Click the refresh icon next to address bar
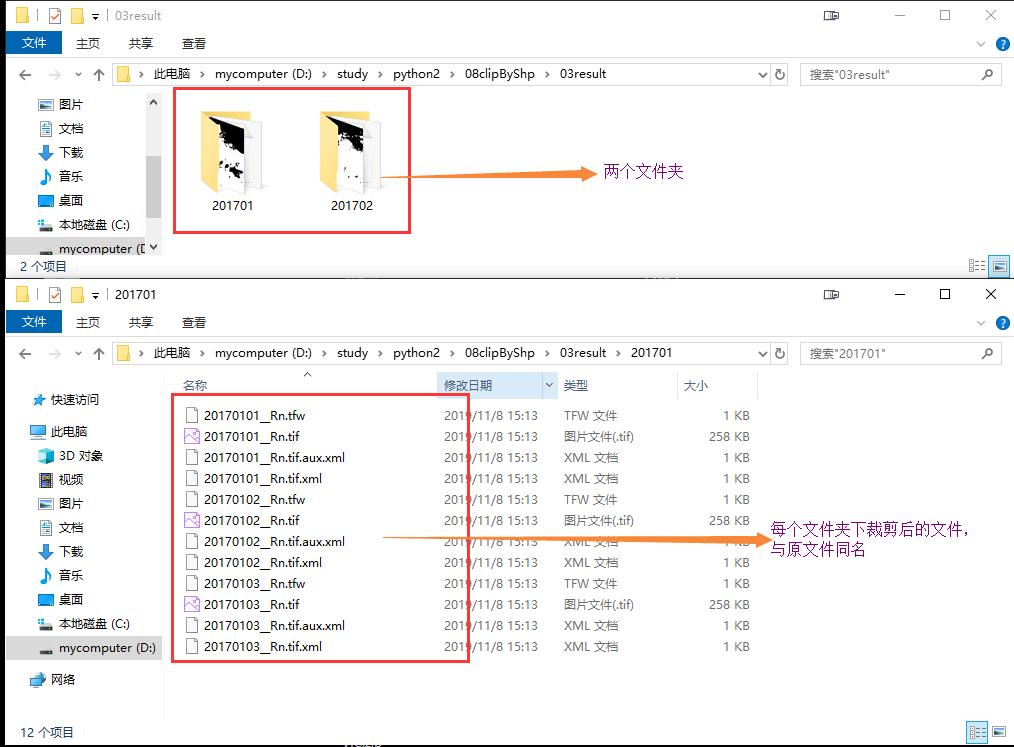This screenshot has width=1014, height=747. tap(779, 73)
